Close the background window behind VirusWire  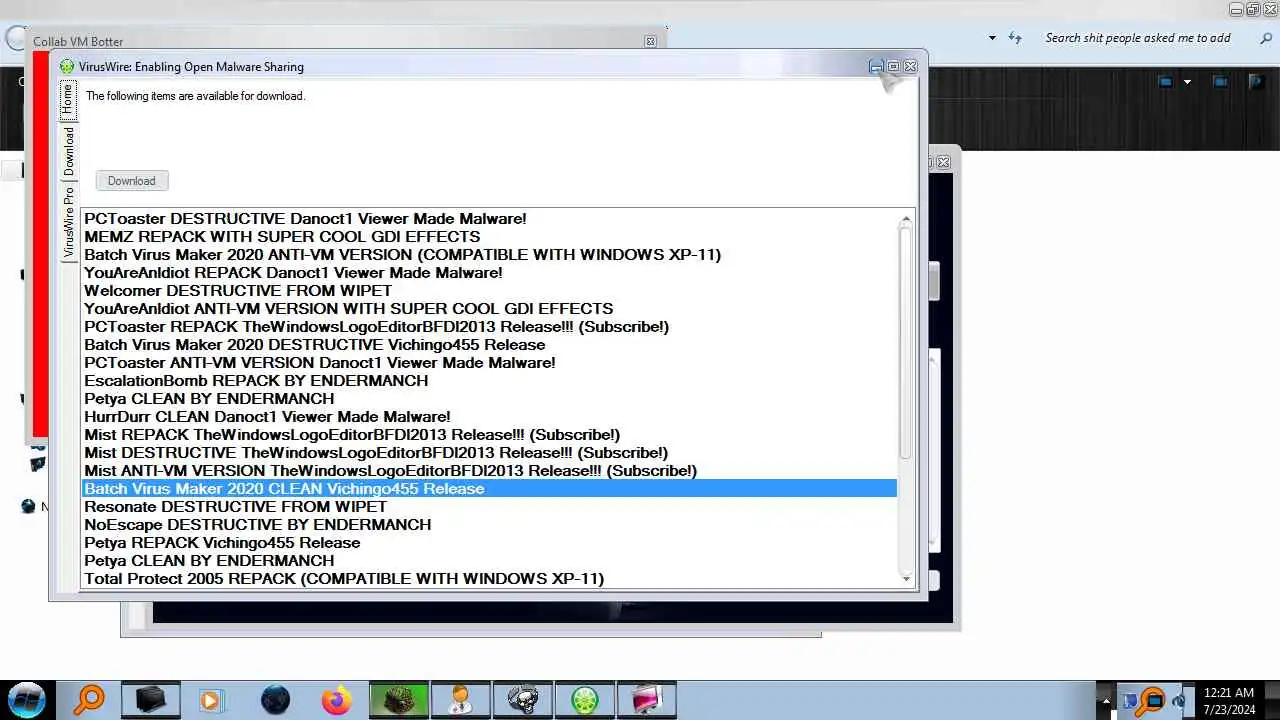943,162
